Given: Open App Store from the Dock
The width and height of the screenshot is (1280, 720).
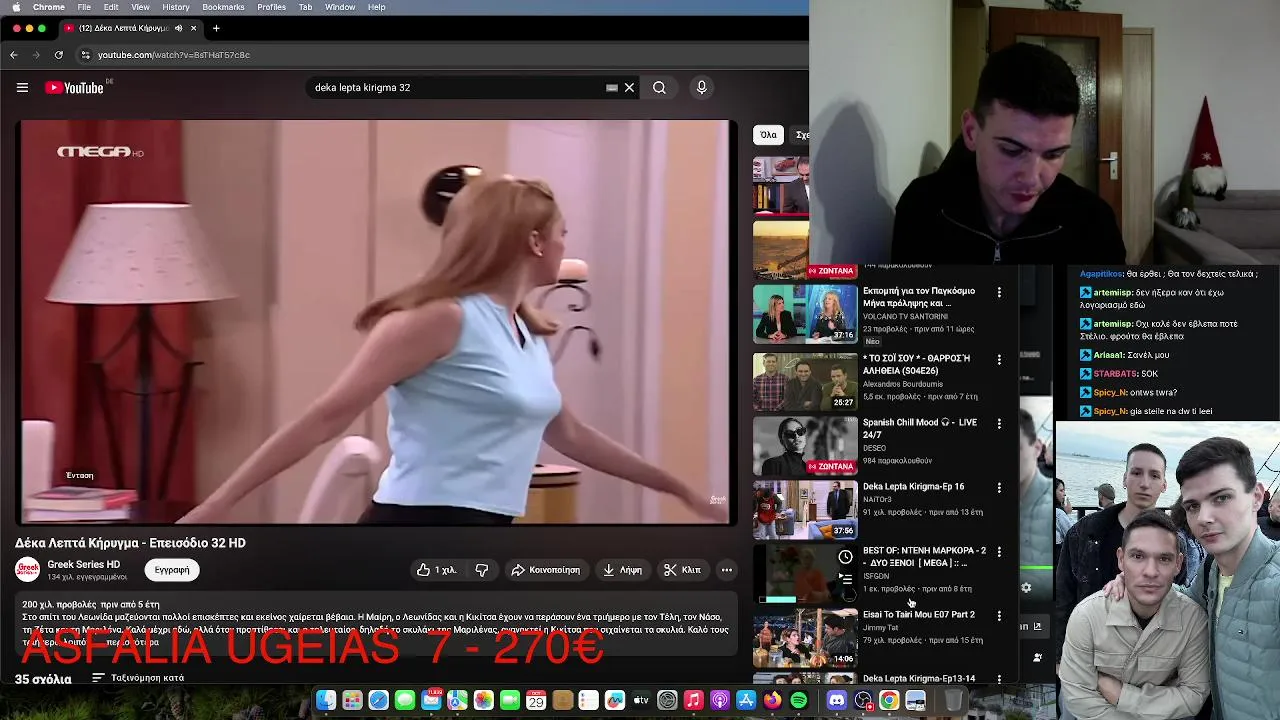Looking at the screenshot, I should pos(746,700).
